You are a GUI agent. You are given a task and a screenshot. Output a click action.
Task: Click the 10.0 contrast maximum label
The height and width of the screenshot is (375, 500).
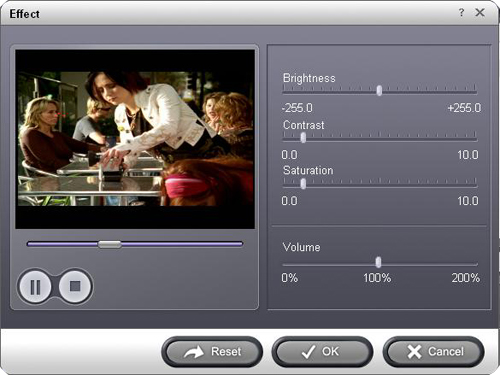[468, 155]
